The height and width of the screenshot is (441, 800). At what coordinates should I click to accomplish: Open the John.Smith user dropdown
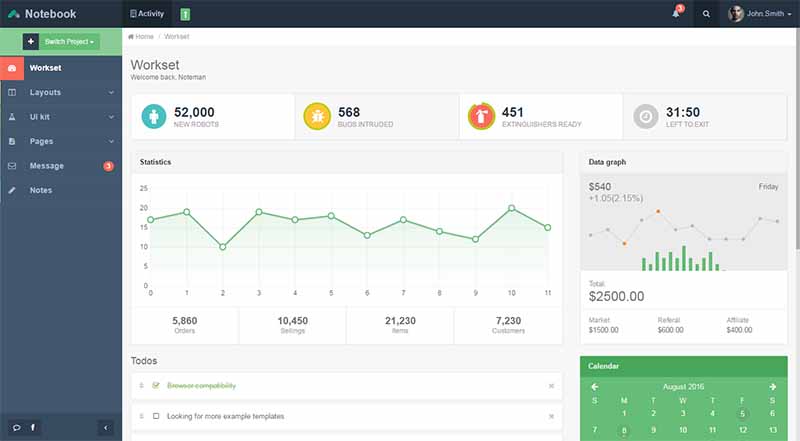pos(761,14)
